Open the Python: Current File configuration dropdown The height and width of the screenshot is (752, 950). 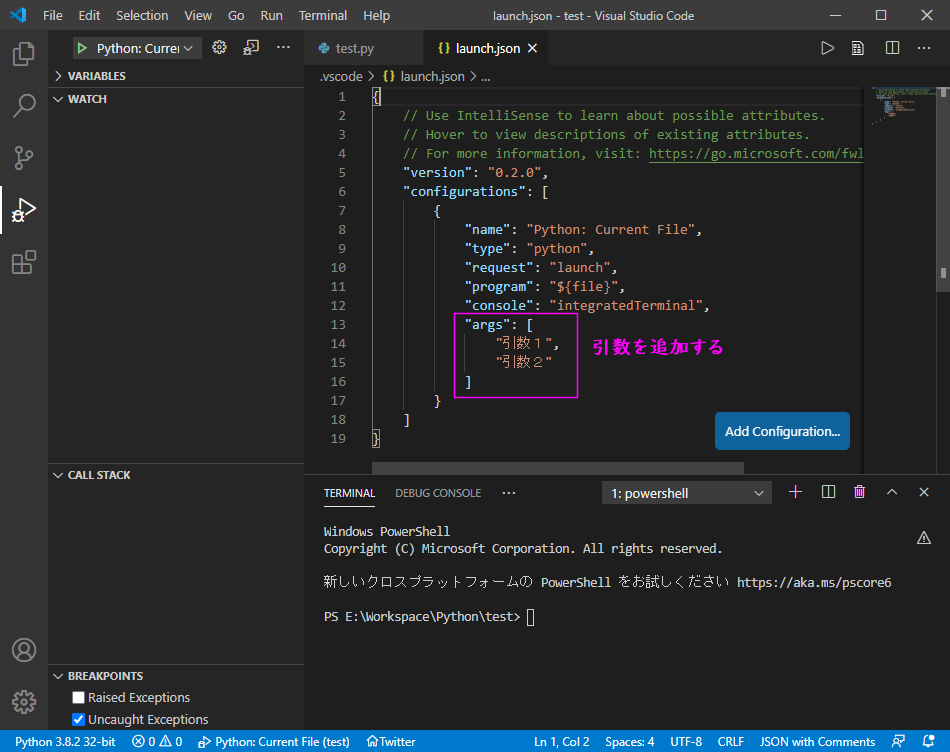(144, 48)
